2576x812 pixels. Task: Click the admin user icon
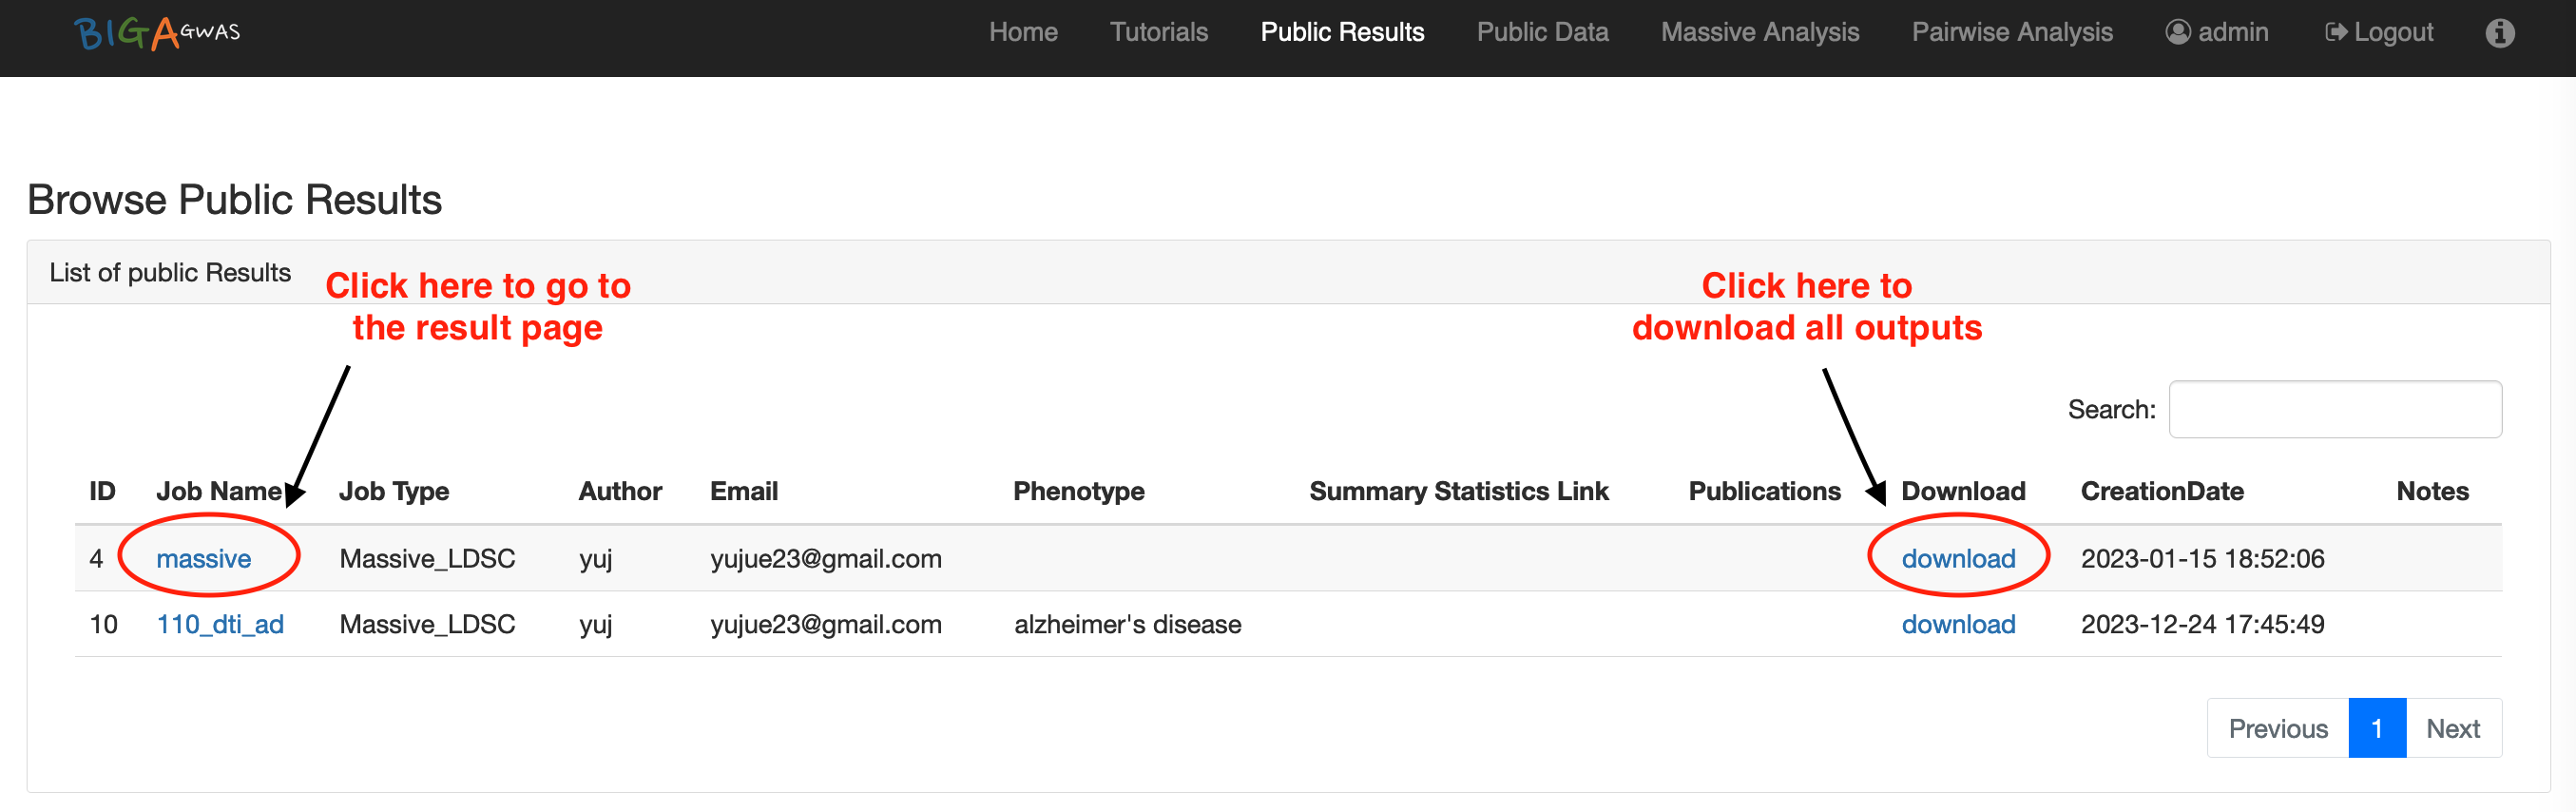click(x=2177, y=32)
